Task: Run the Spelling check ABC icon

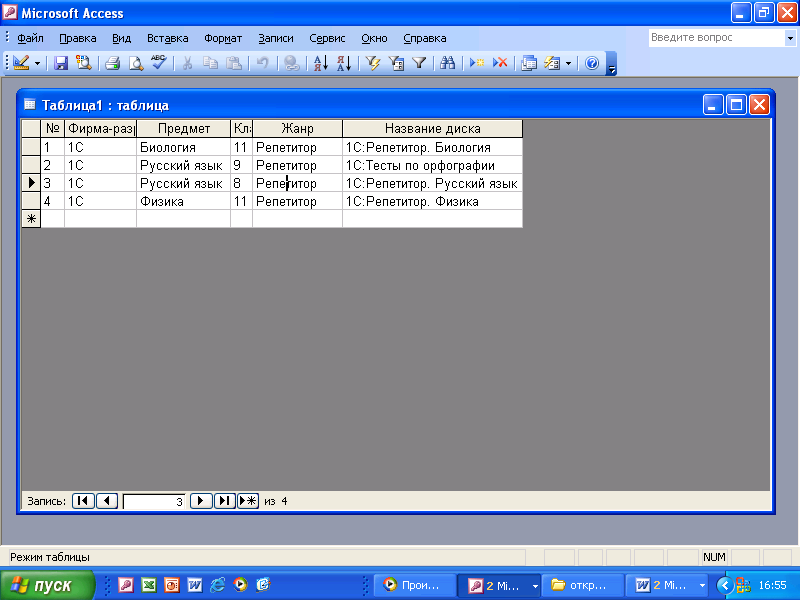Action: [x=159, y=63]
